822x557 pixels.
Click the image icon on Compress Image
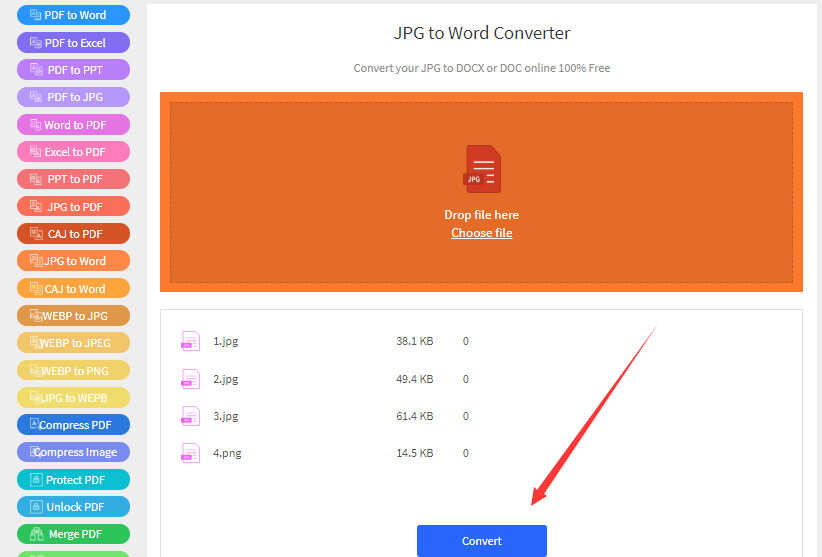(x=35, y=451)
